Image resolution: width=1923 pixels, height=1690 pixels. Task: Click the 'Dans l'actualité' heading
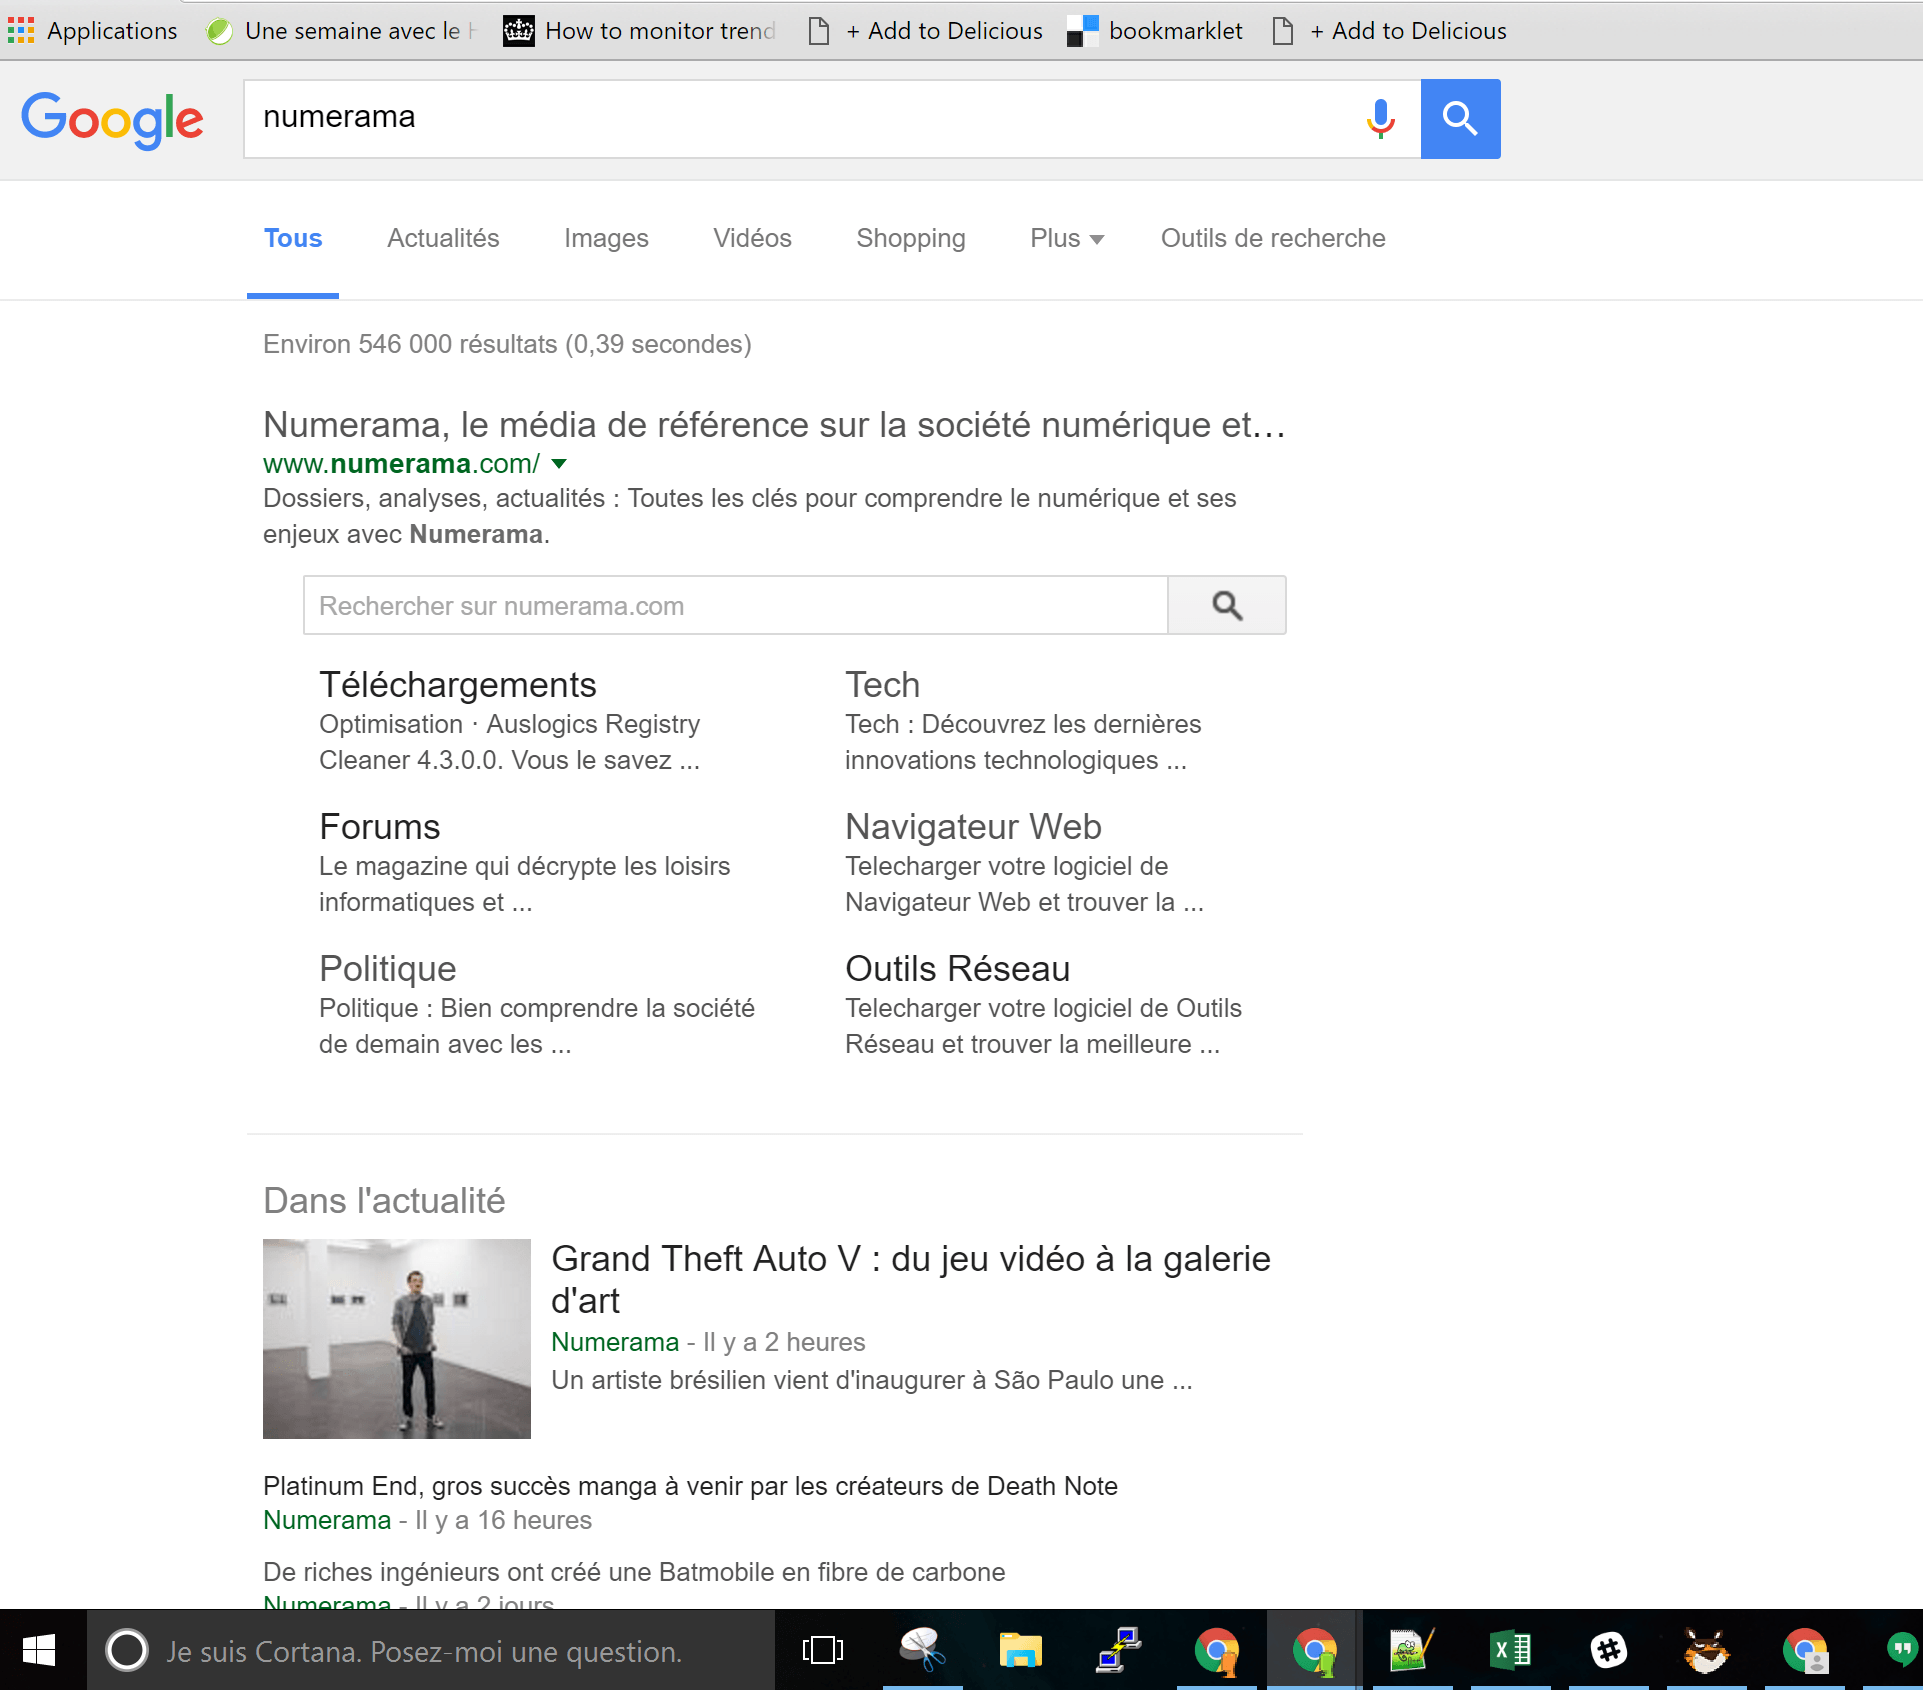coord(384,1201)
